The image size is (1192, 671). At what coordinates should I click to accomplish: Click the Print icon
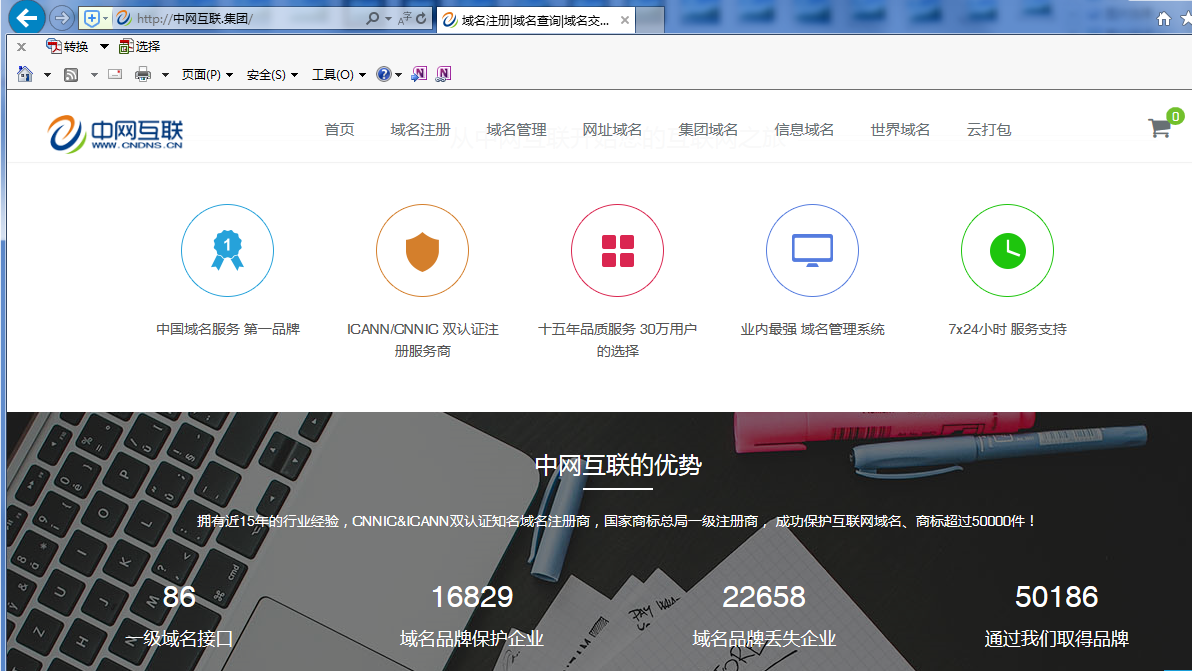pyautogui.click(x=143, y=74)
